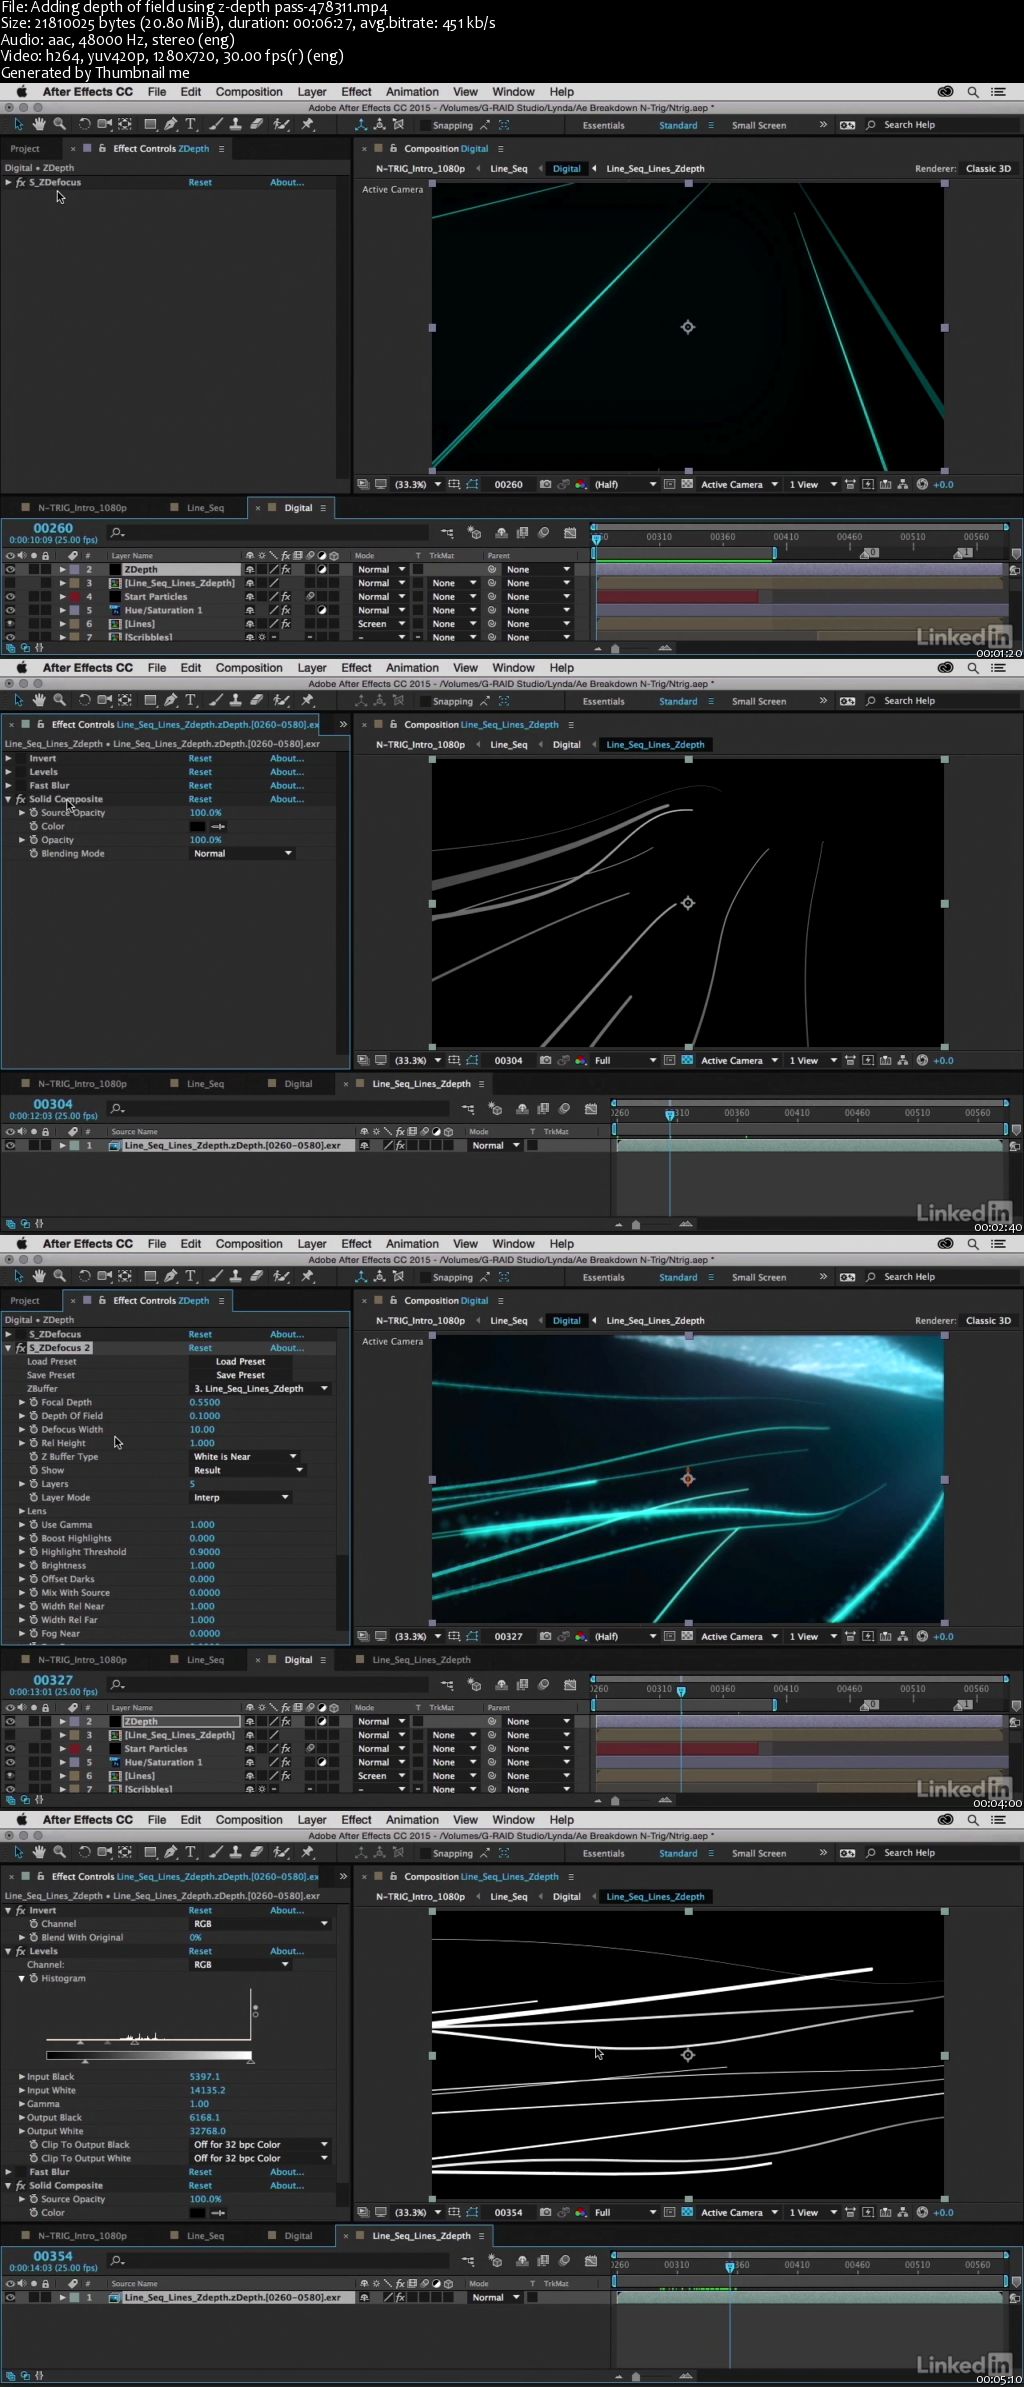Viewport: 1024px width, 2387px height.
Task: Click the Solid Composite color swatch, 00354 frame
Action: tap(197, 2212)
